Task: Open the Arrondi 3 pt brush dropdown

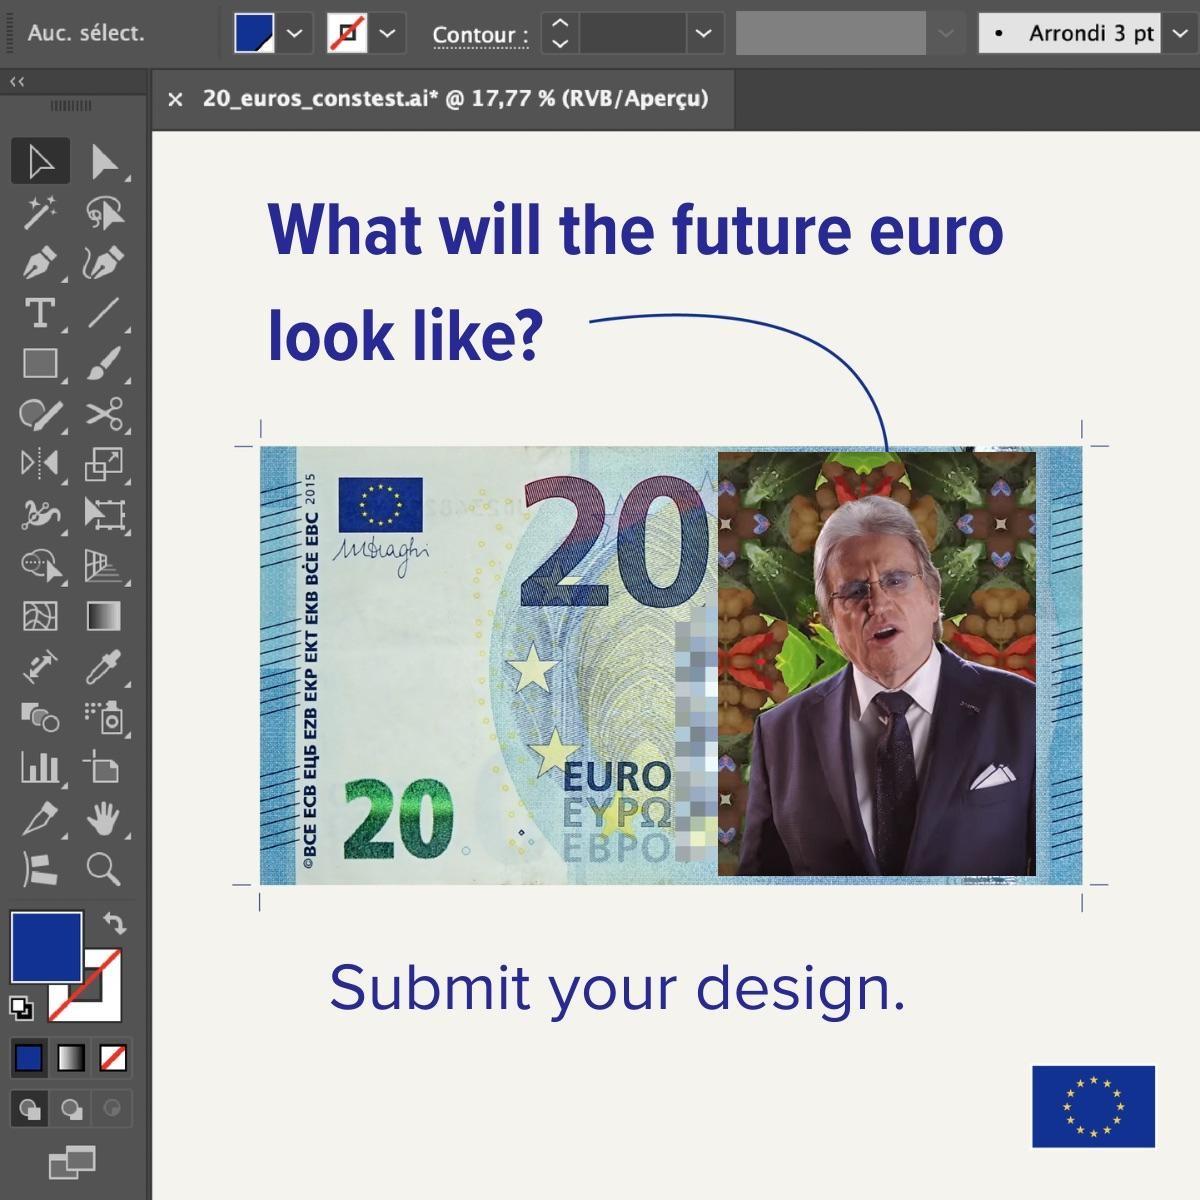Action: (1179, 34)
